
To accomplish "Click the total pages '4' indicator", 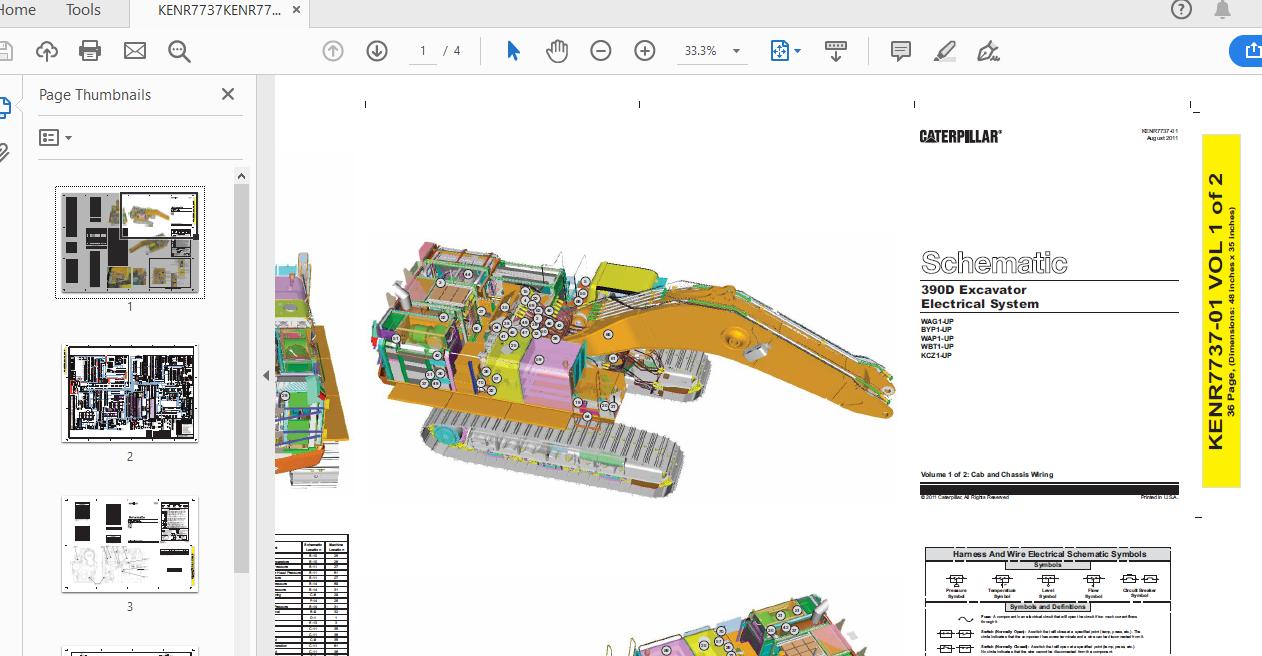I will coord(457,51).
